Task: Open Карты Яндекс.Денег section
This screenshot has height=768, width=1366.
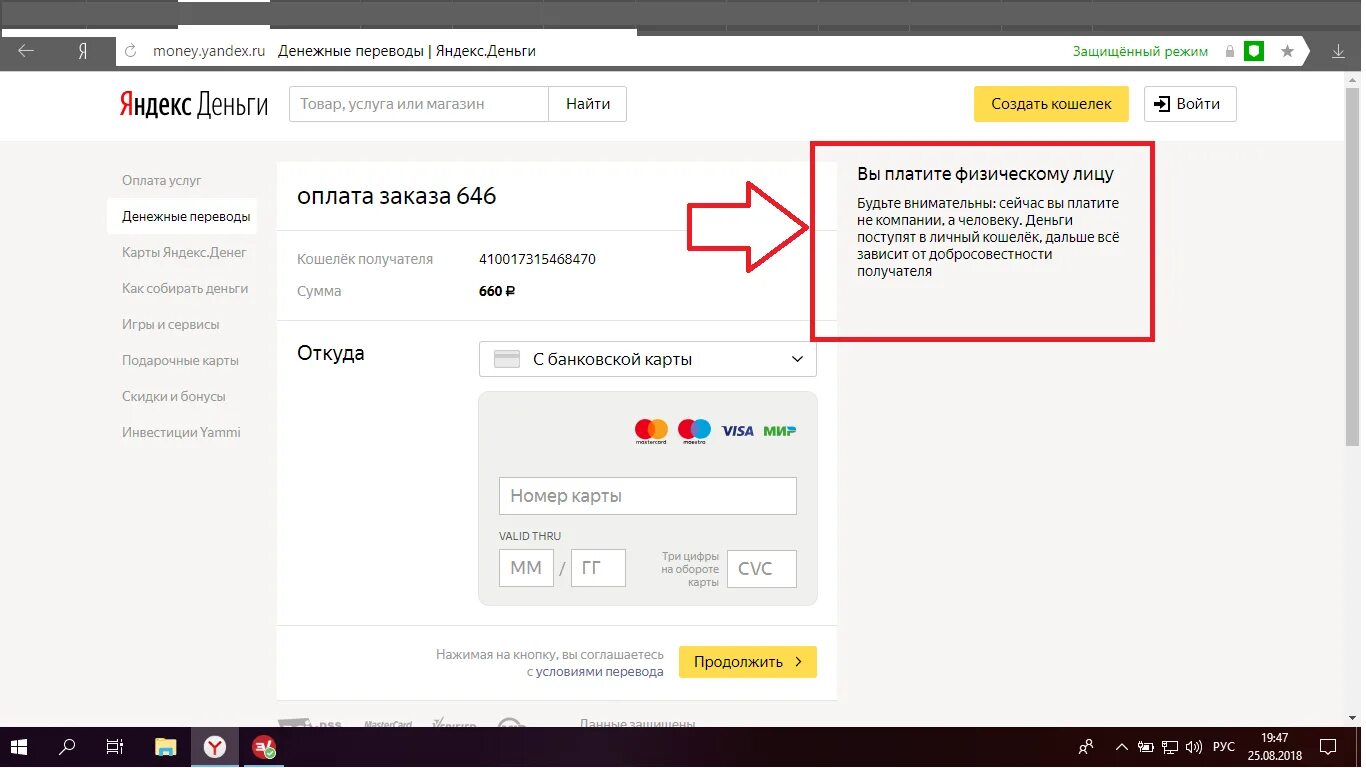Action: point(184,252)
